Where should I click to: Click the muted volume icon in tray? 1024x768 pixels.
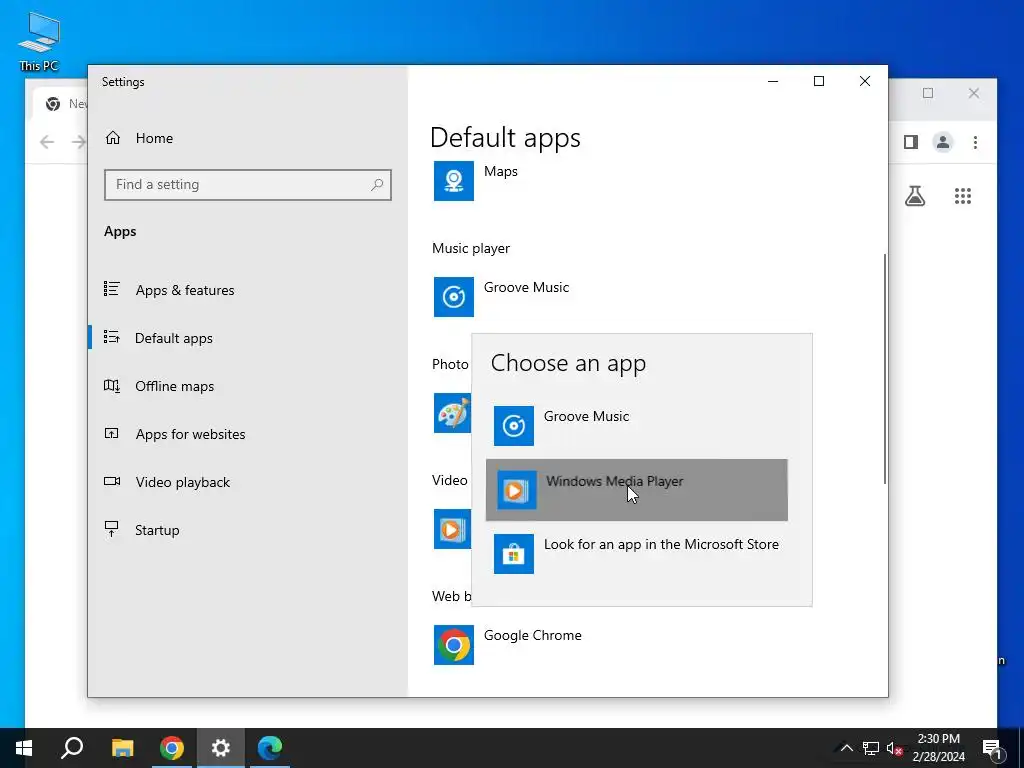coord(894,748)
